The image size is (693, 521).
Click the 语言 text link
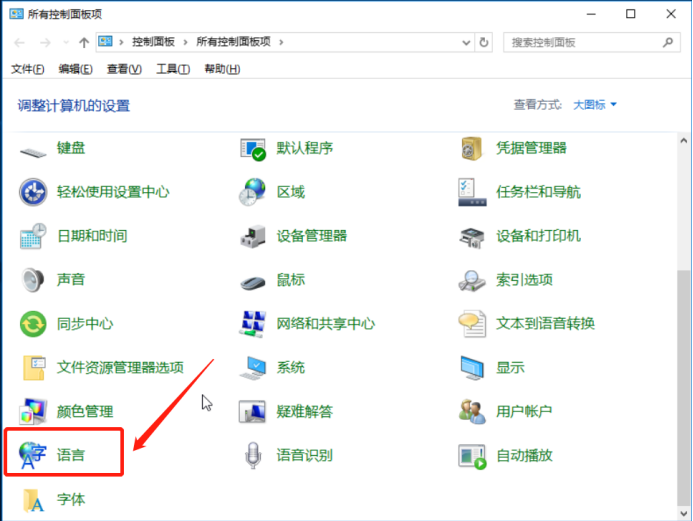71,455
